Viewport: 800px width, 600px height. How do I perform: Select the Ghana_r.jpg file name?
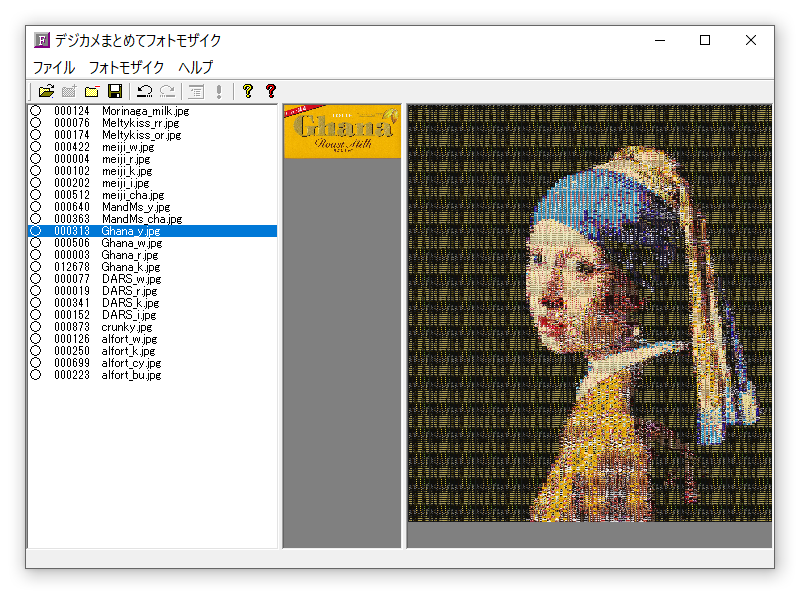(130, 255)
